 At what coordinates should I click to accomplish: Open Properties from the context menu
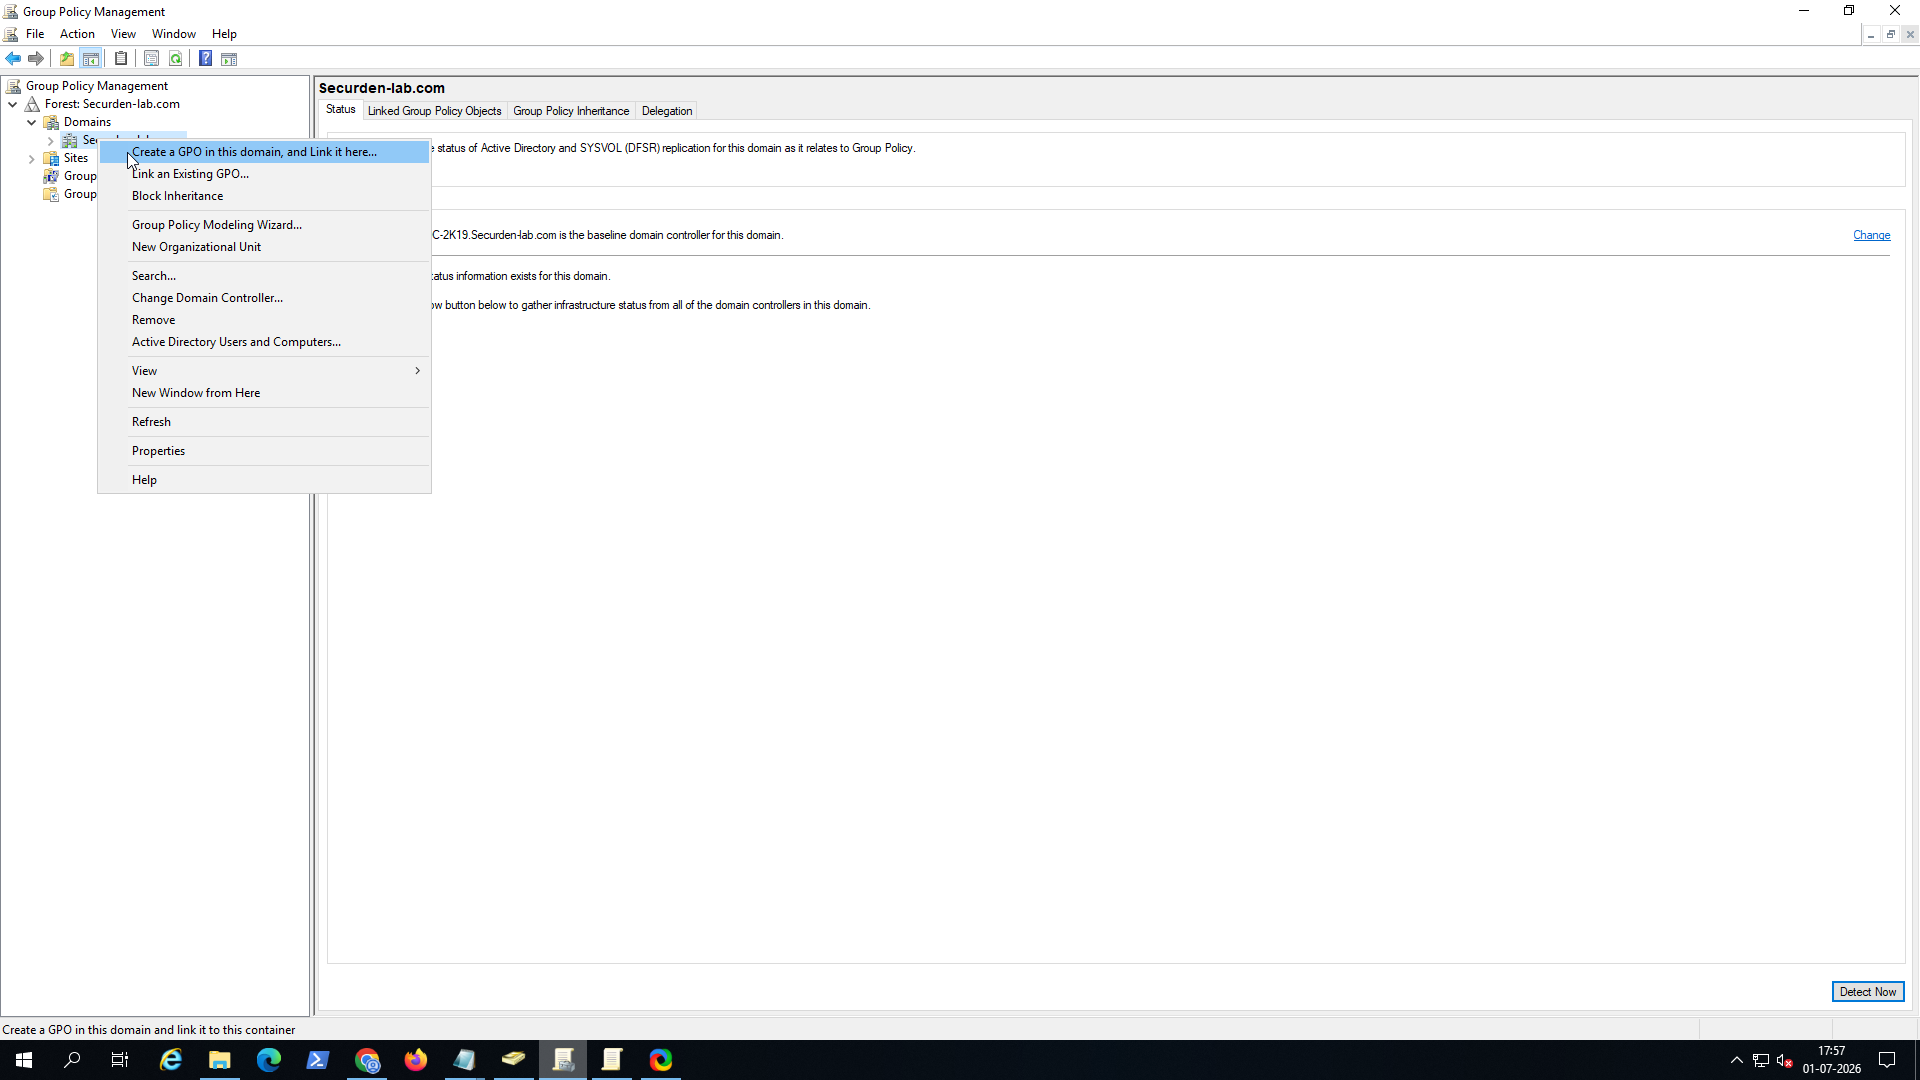[265, 451]
